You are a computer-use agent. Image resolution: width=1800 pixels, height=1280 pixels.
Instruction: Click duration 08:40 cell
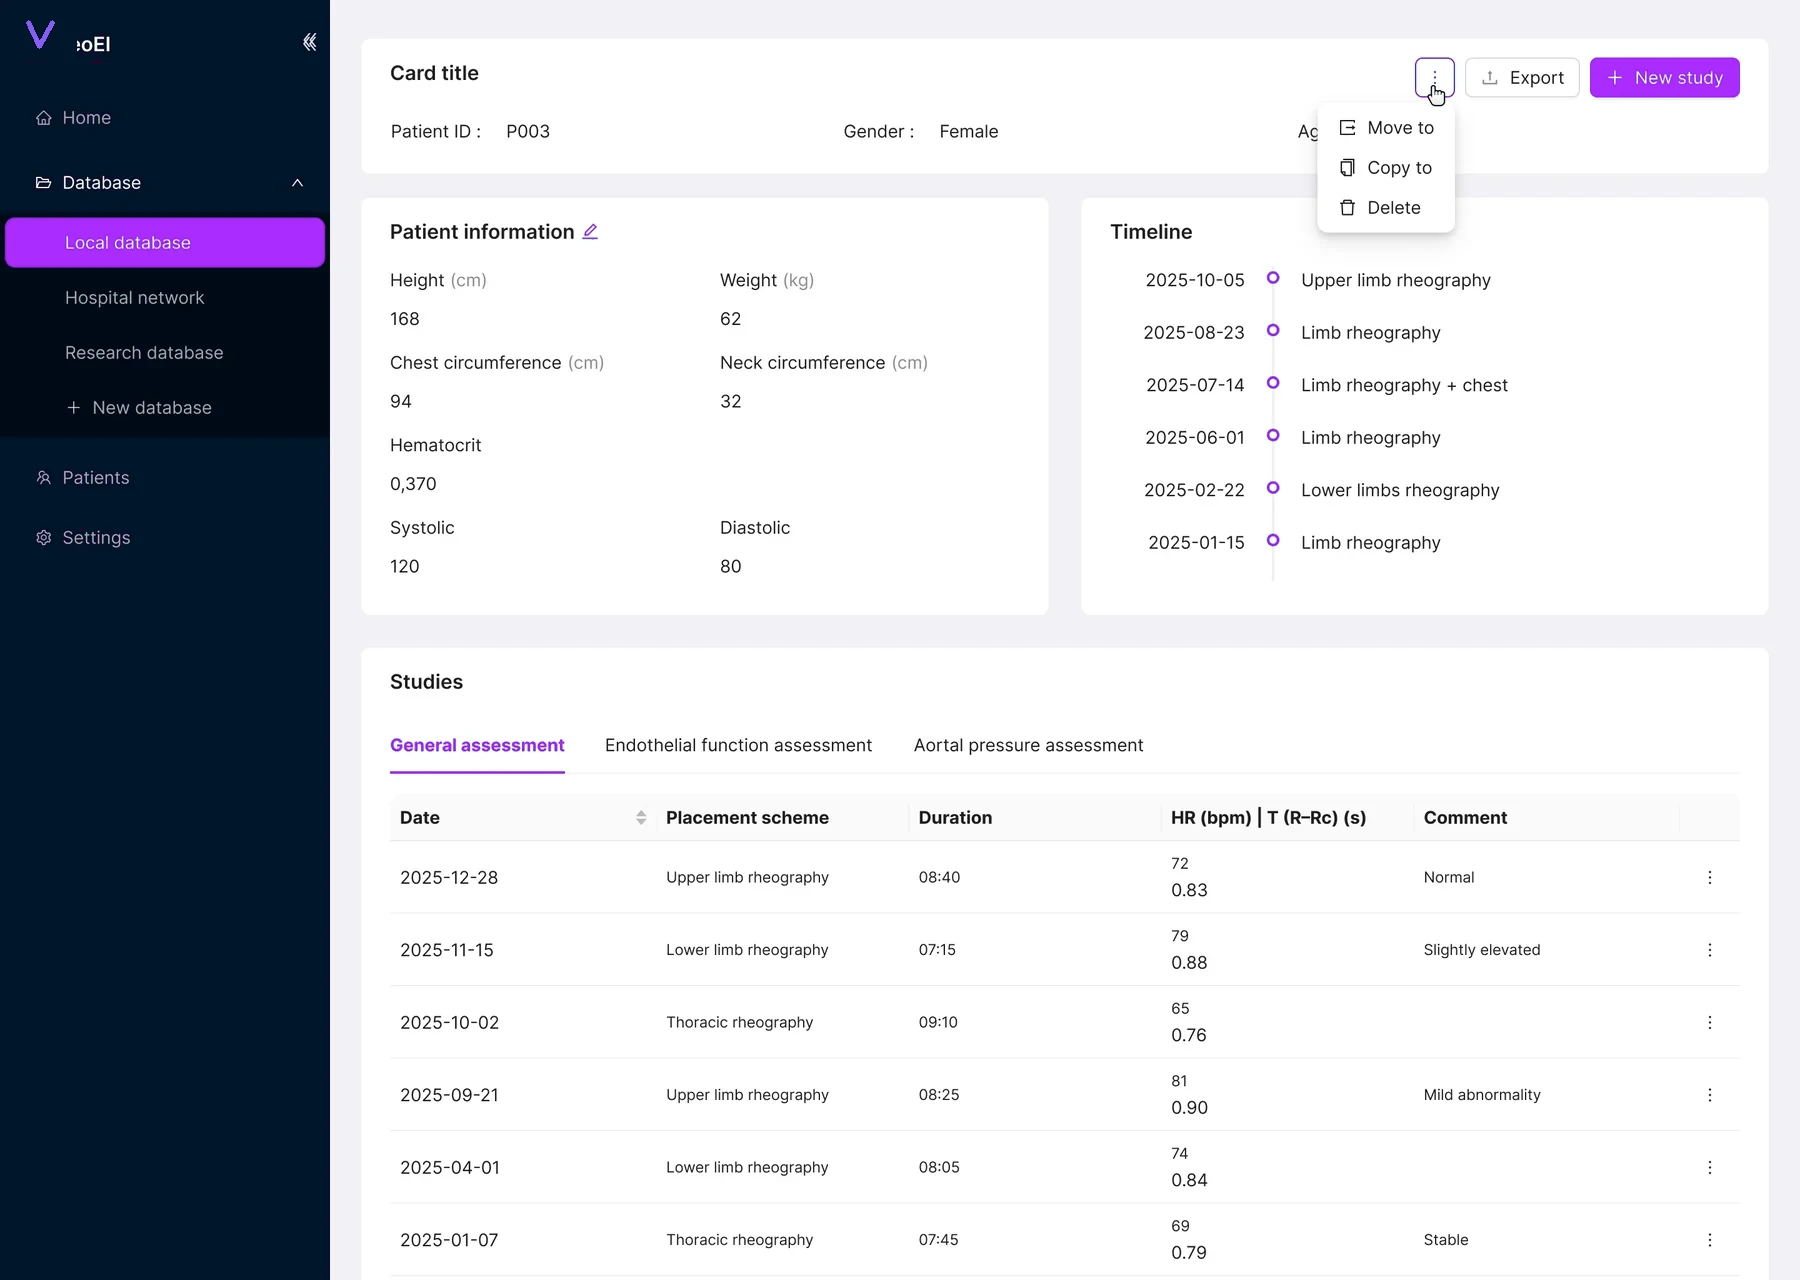point(939,878)
